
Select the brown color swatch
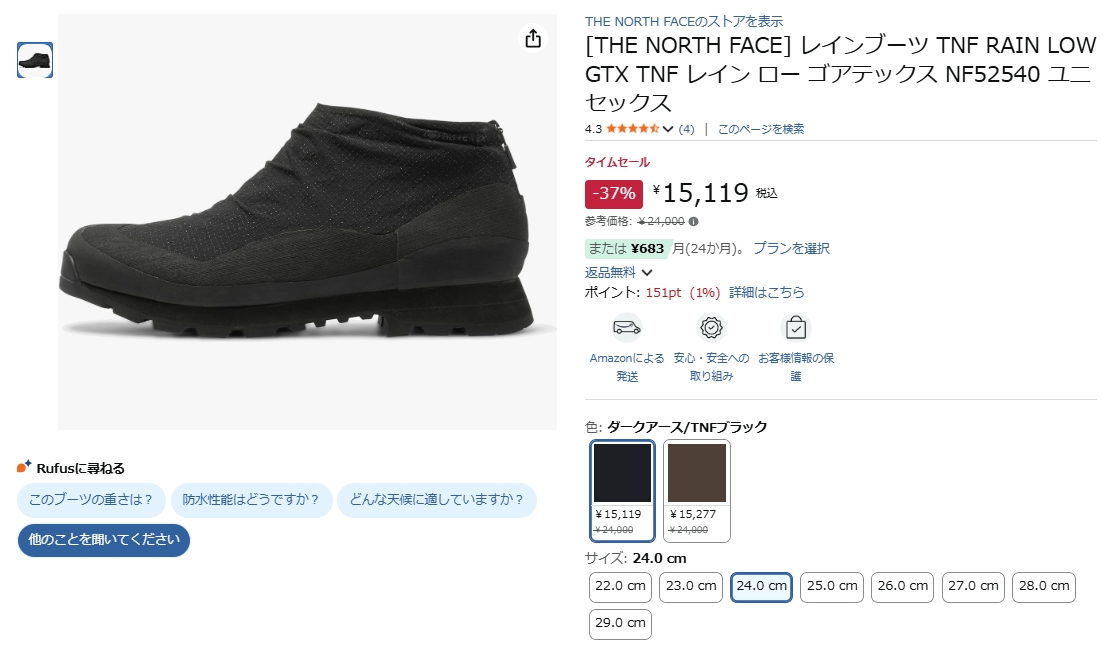(697, 490)
